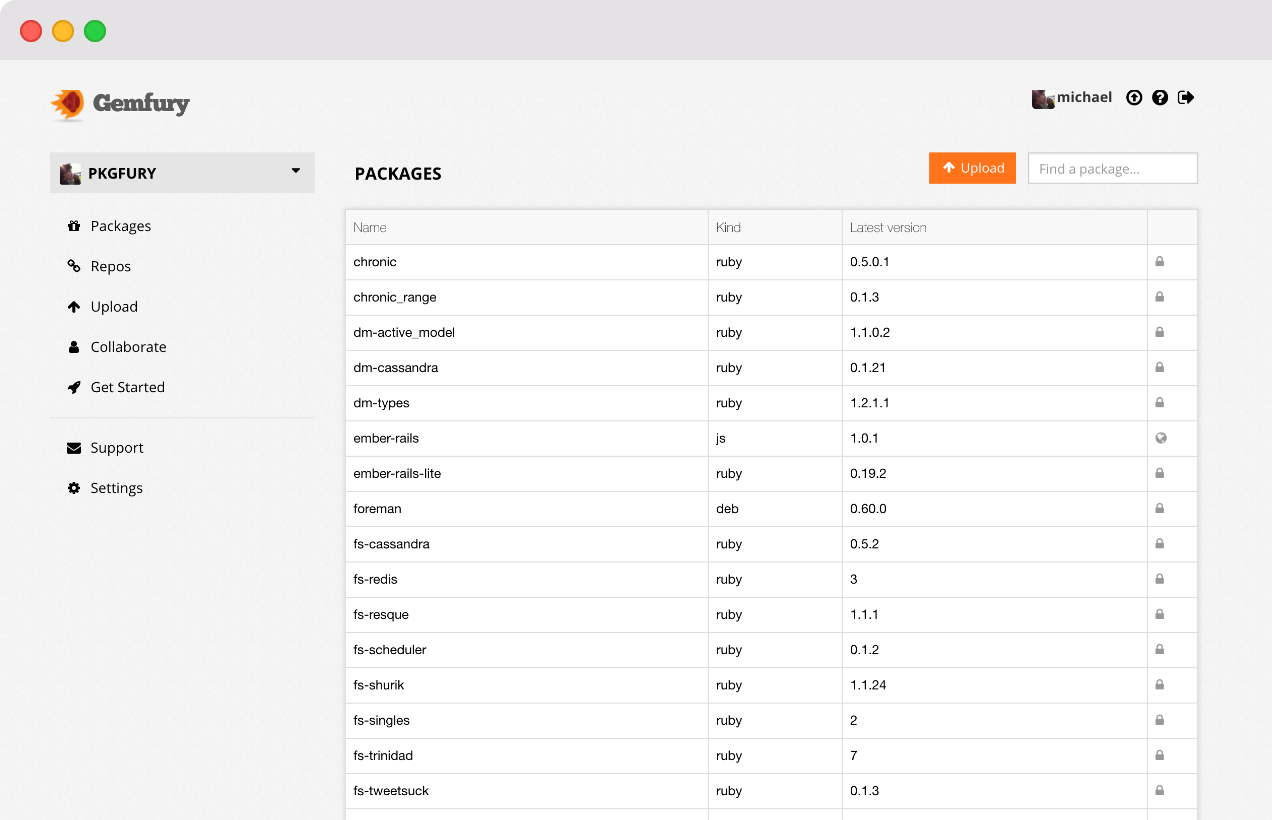Click the lock icon for fs-tweetsuck

click(1160, 791)
